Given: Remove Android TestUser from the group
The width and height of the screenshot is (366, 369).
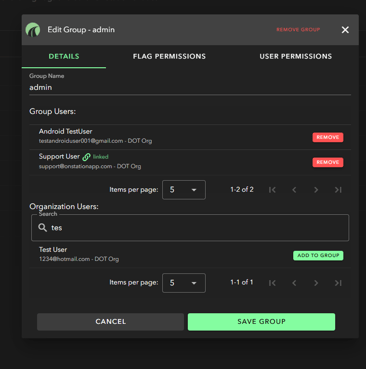Looking at the screenshot, I should pos(328,137).
